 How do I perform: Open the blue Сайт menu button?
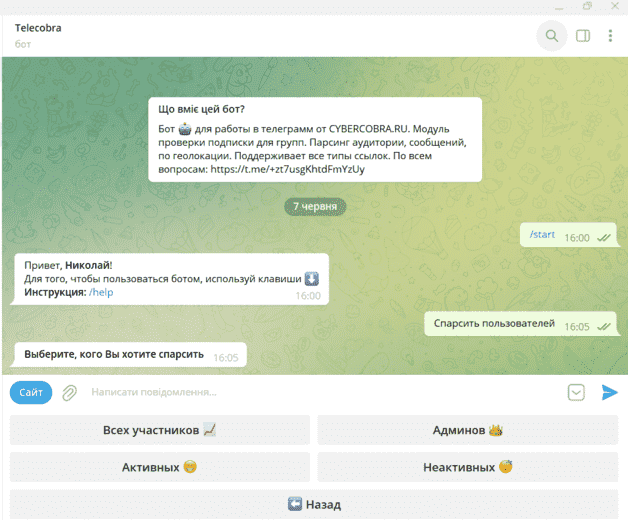pyautogui.click(x=31, y=392)
